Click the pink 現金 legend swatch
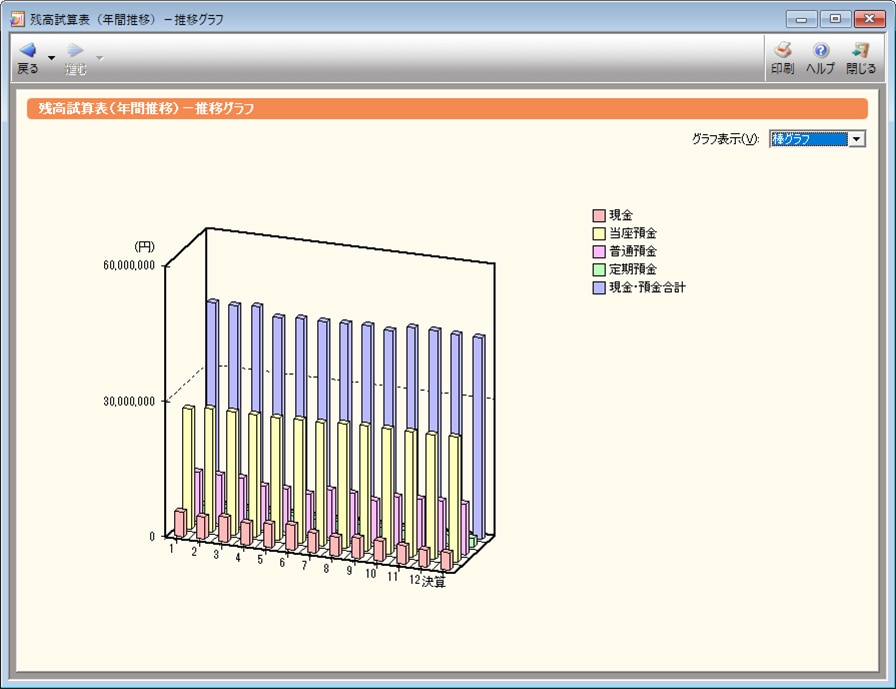896x689 pixels. (x=599, y=216)
